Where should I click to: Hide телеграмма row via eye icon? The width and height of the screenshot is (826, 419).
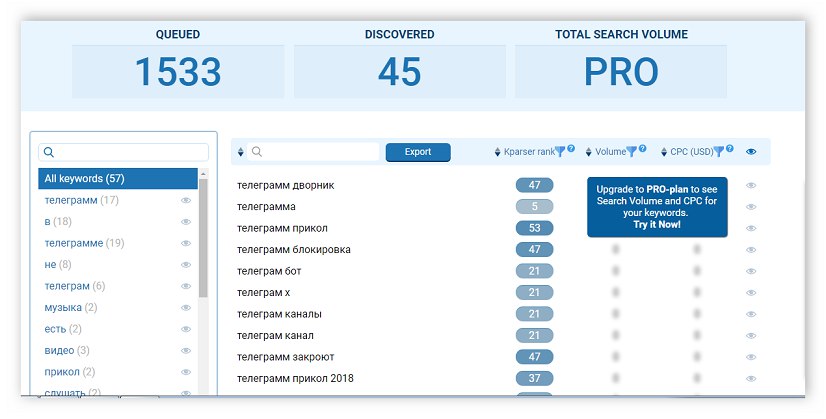751,207
